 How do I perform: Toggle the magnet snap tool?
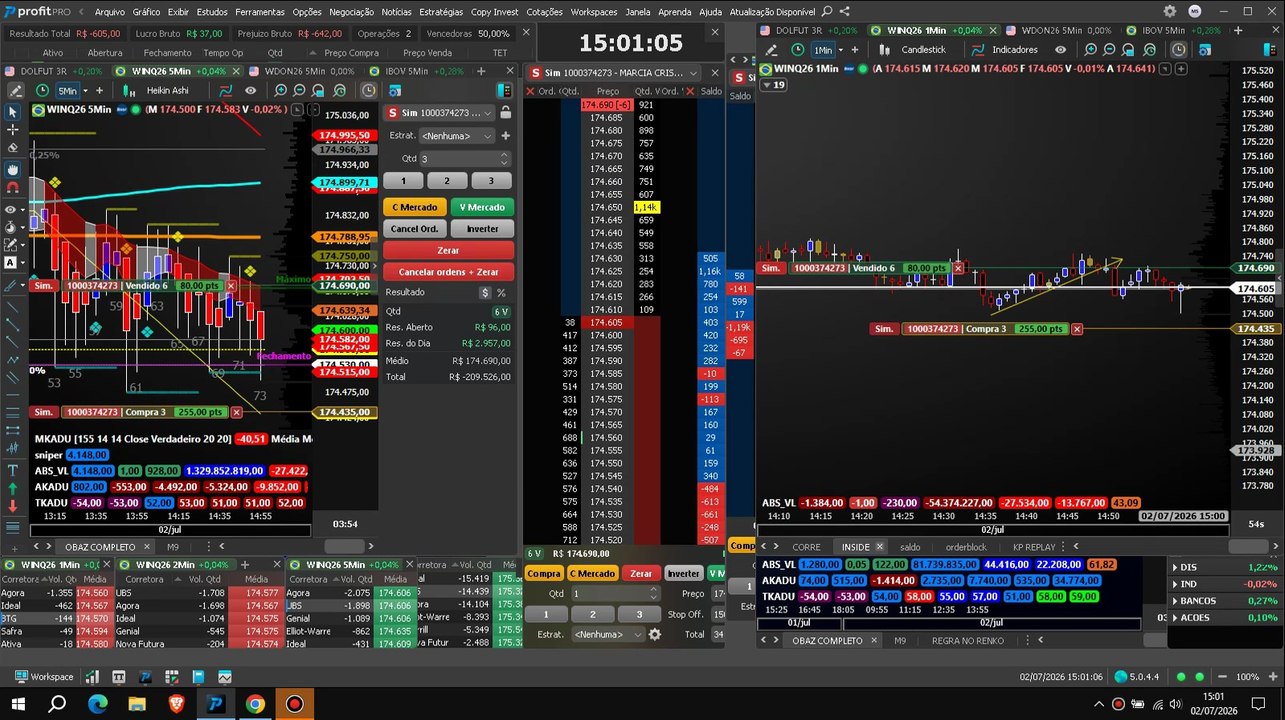tap(13, 187)
